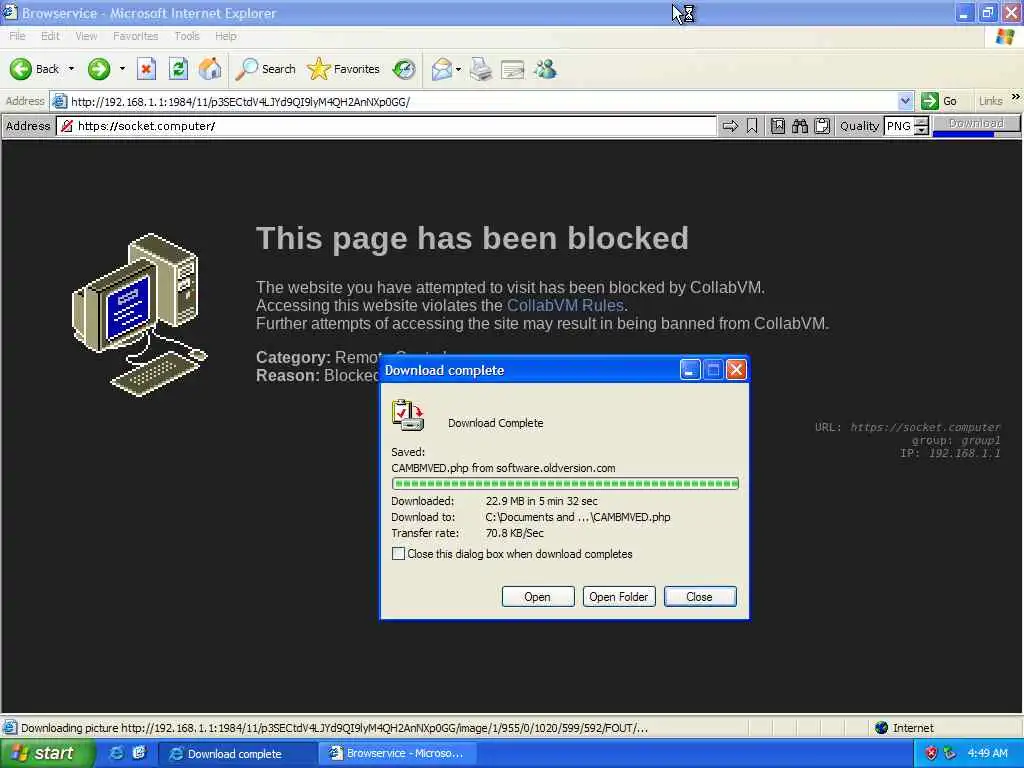
Task: Click the blocked page computer illustration
Action: point(139,315)
